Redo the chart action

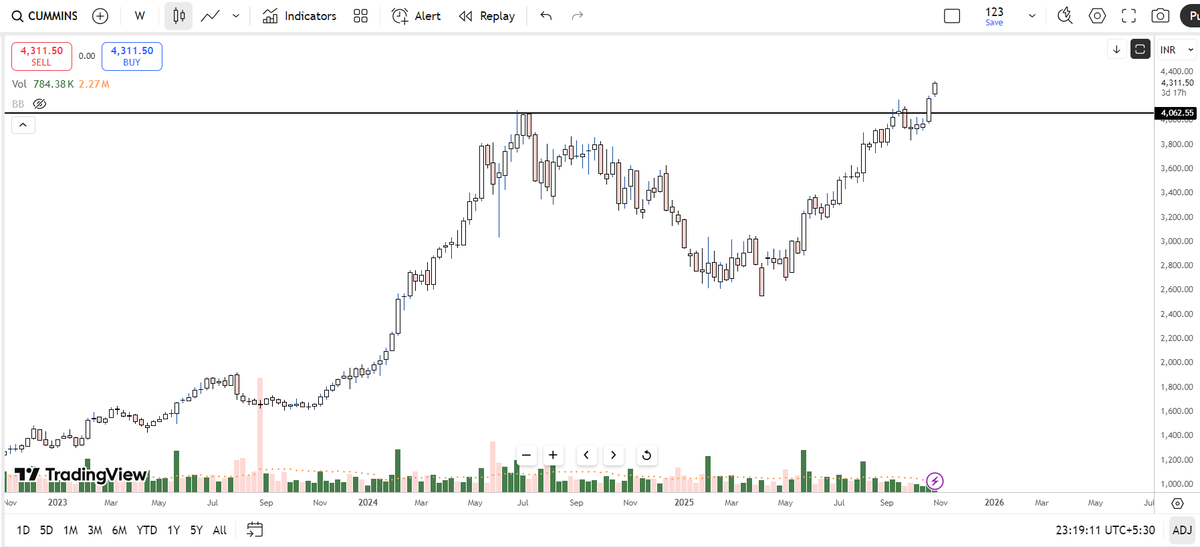[577, 16]
